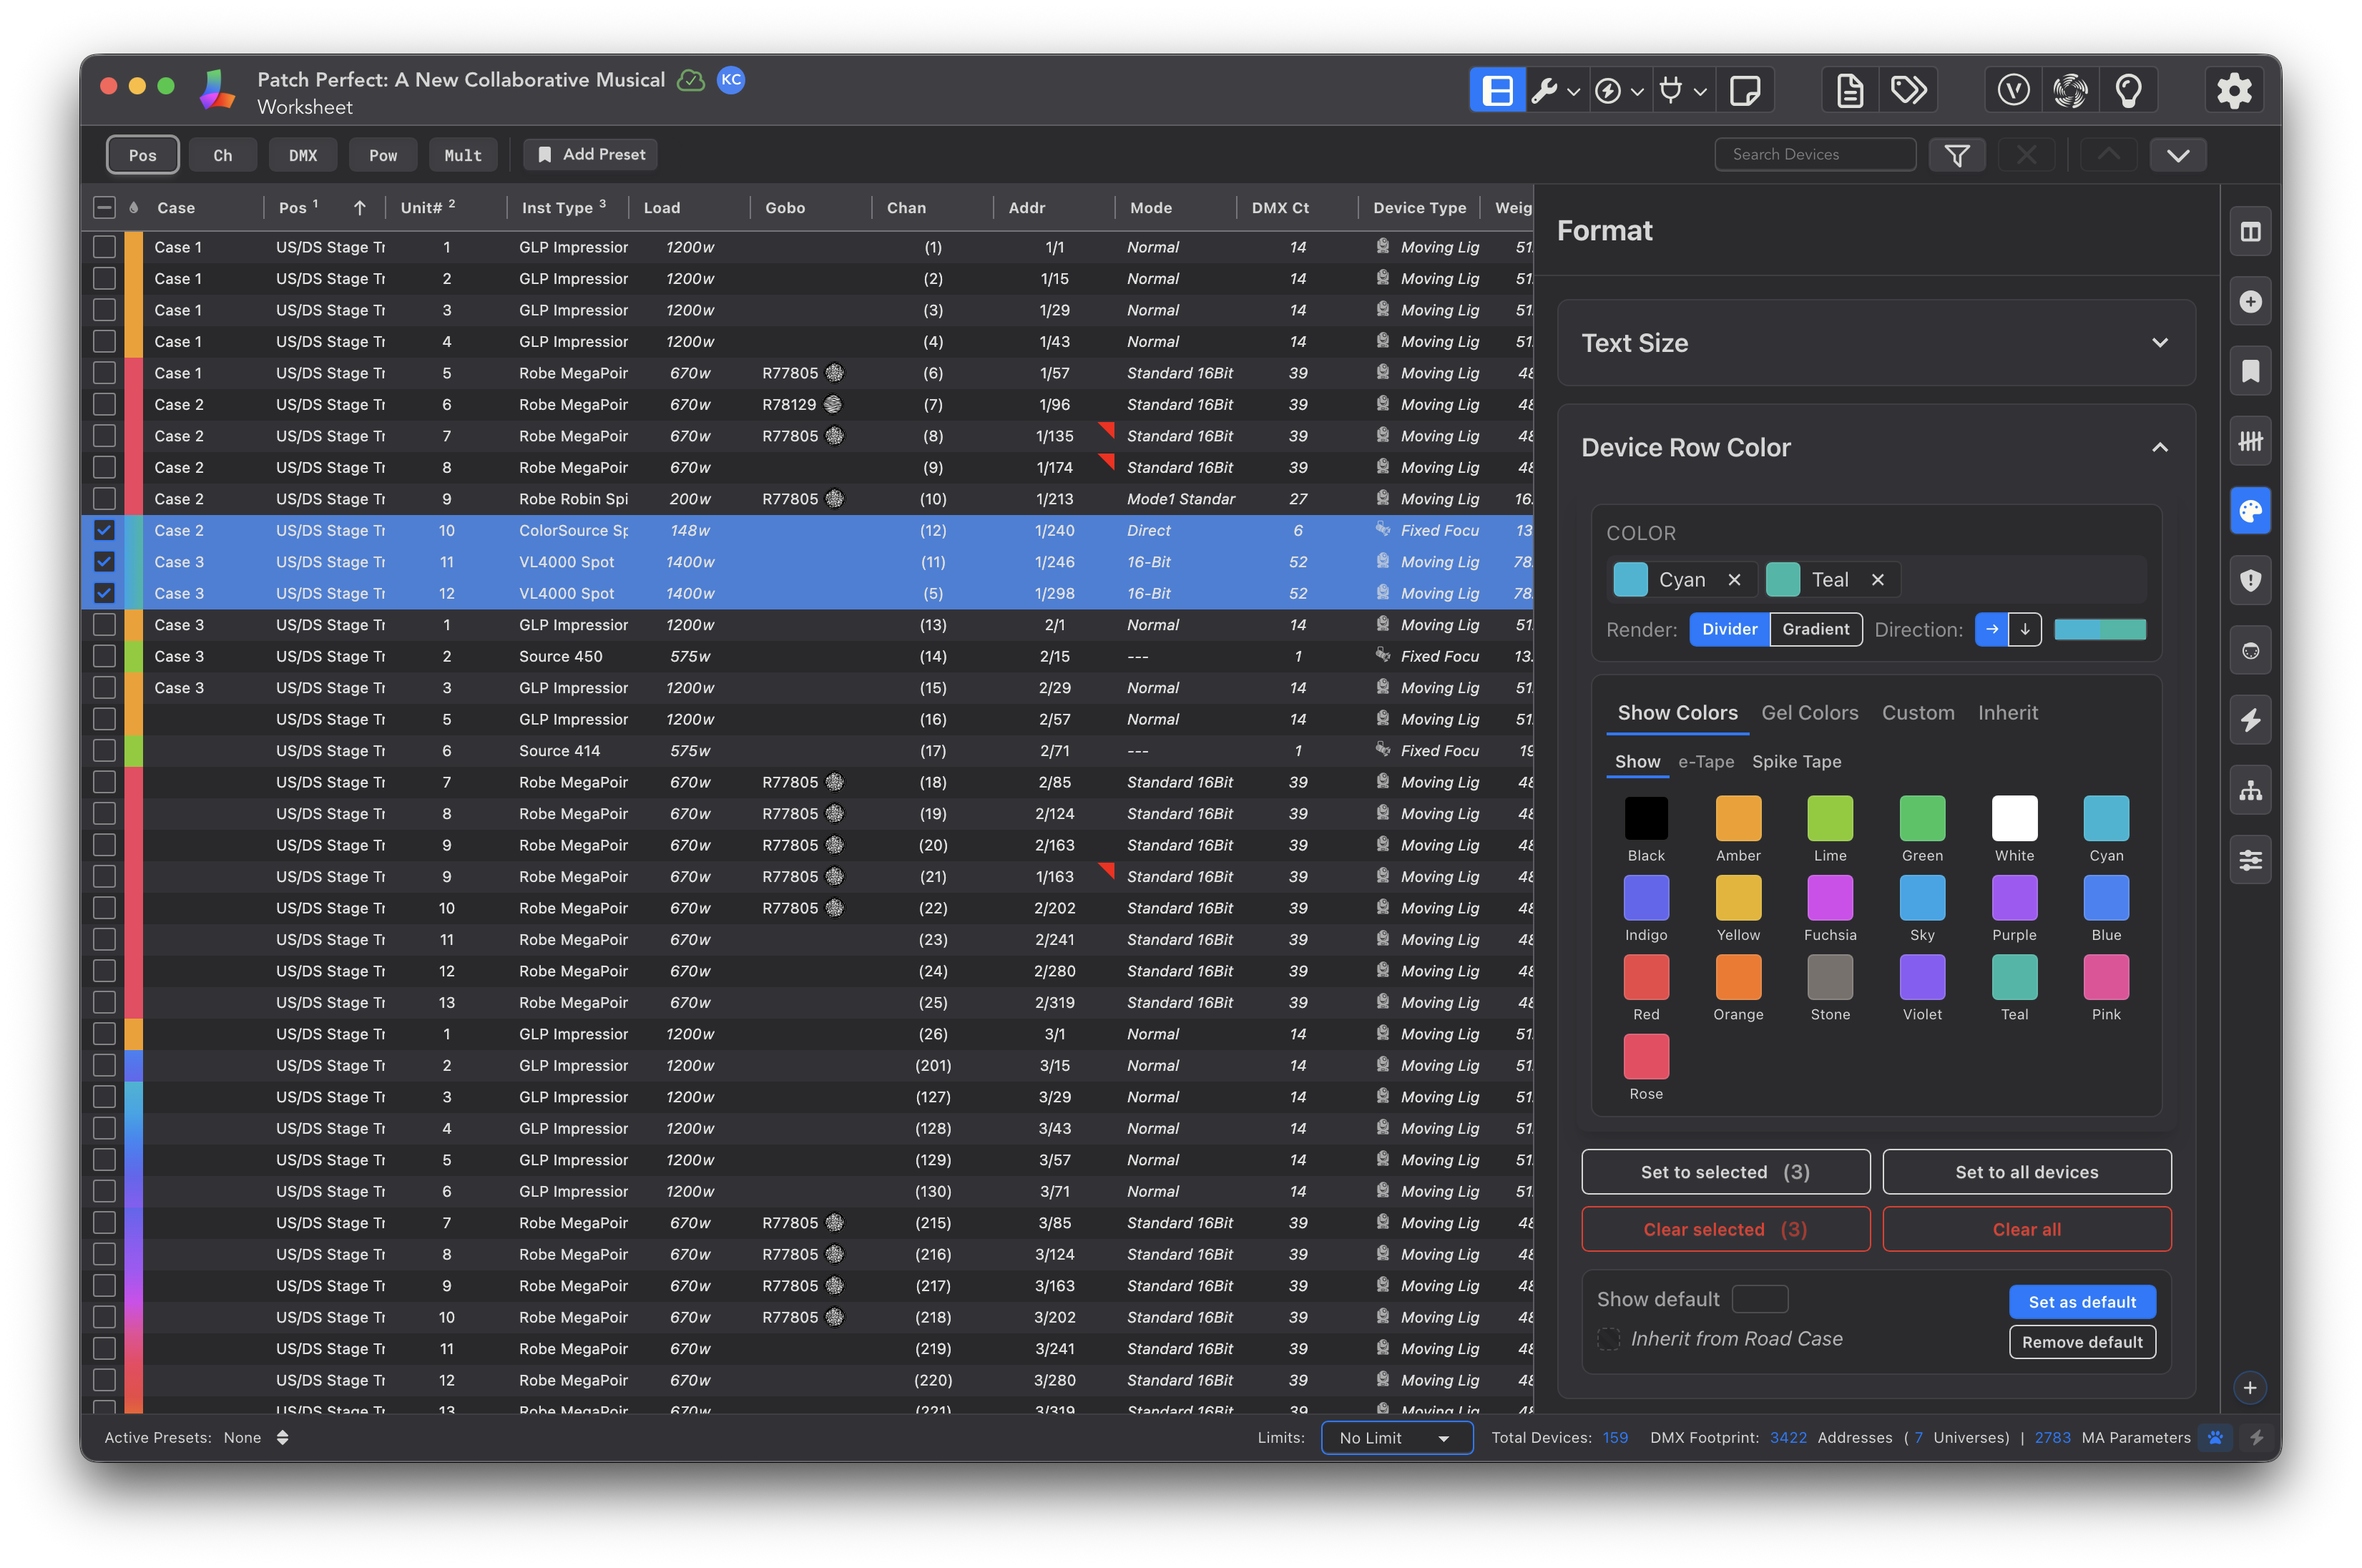Screen dimensions: 2362x1568
Task: Toggle the select-all header checkbox
Action: [x=104, y=208]
